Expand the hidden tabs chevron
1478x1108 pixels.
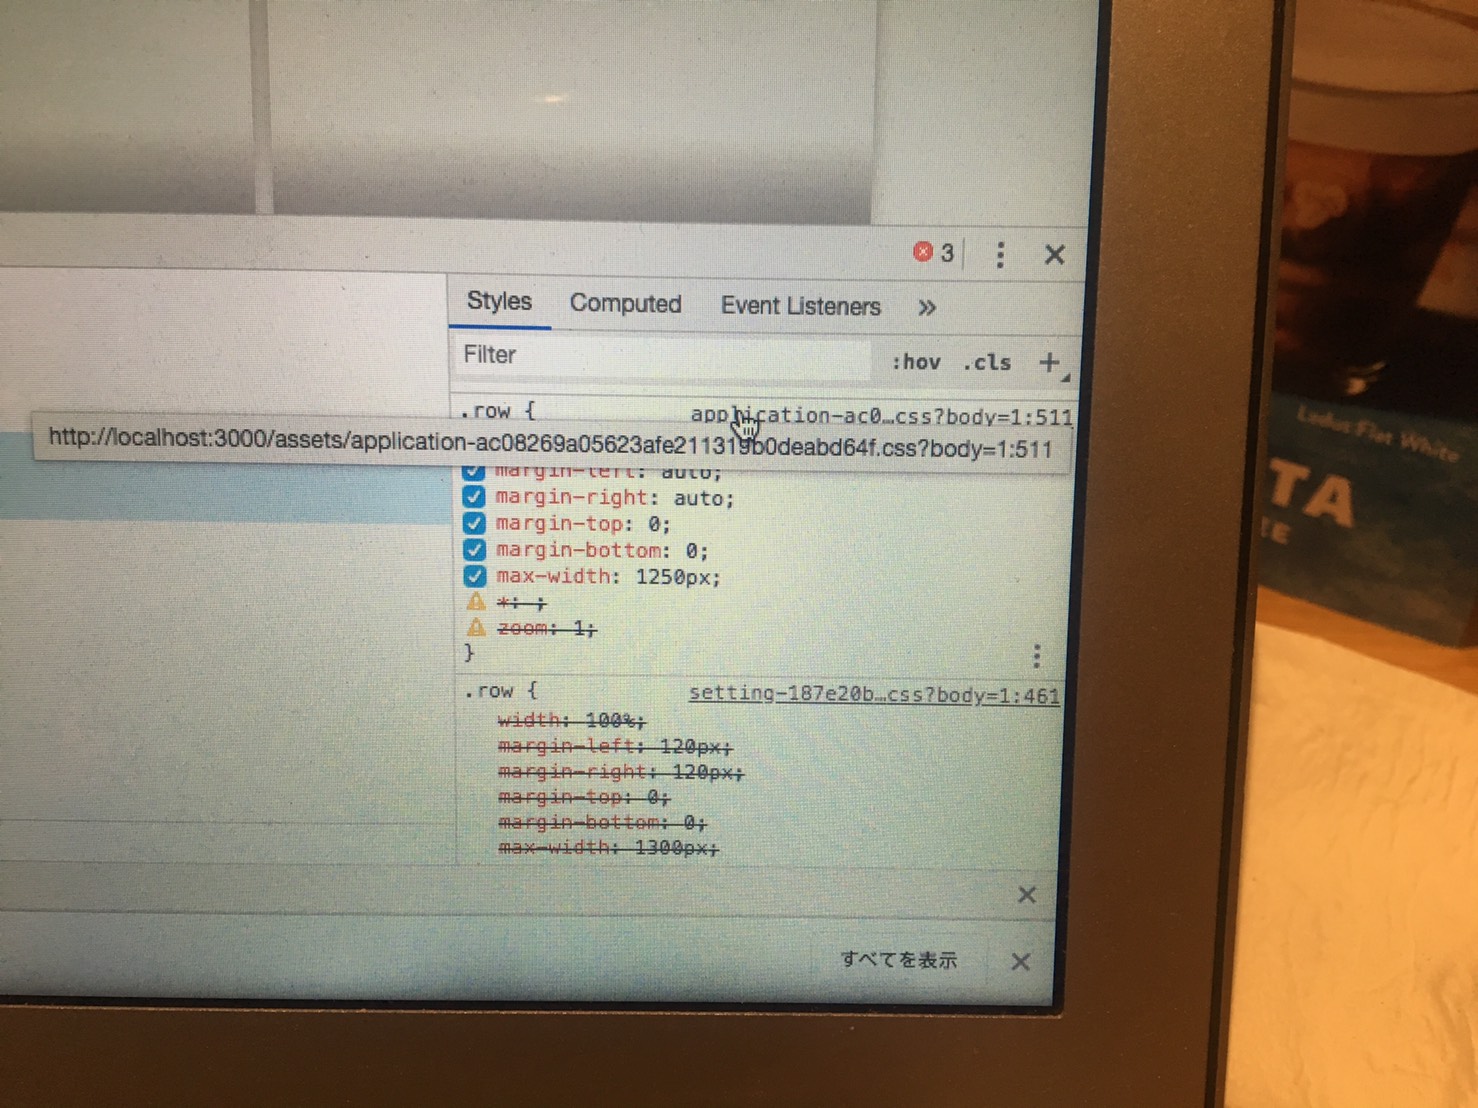[927, 307]
